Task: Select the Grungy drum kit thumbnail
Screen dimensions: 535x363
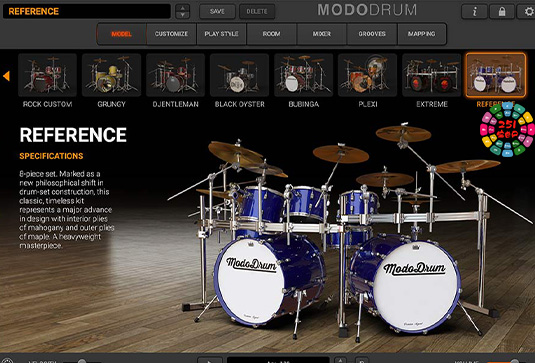Action: click(111, 75)
